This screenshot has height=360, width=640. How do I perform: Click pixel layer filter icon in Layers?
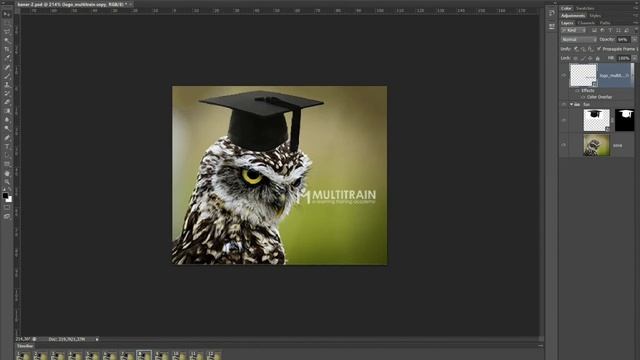[x=594, y=31]
